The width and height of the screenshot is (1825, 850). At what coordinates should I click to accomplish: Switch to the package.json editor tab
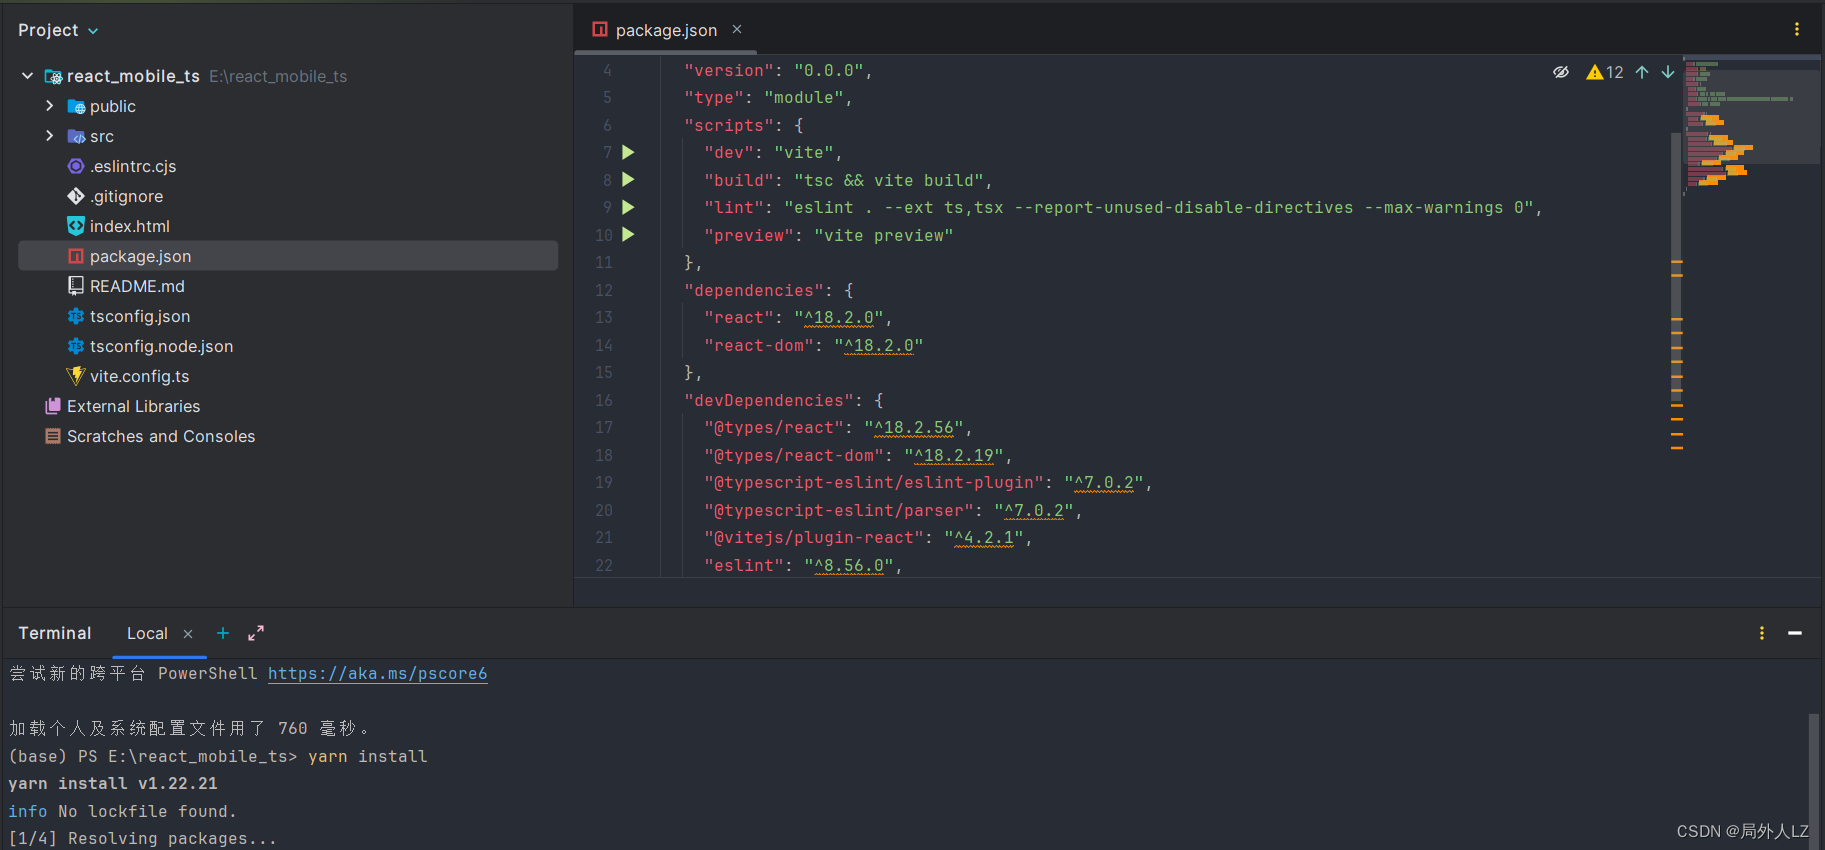click(666, 30)
